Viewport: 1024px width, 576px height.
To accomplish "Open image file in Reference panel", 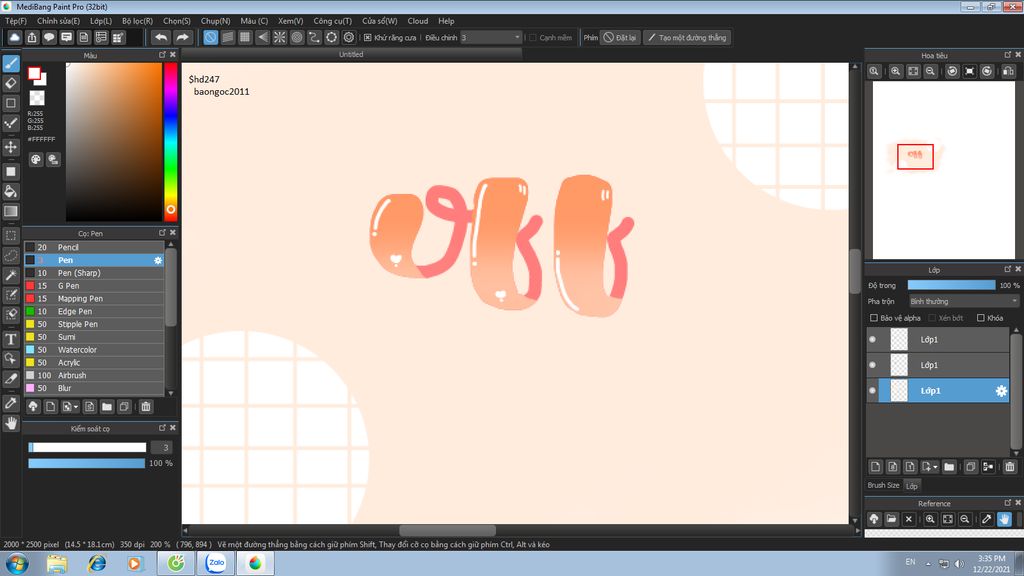I will (891, 519).
